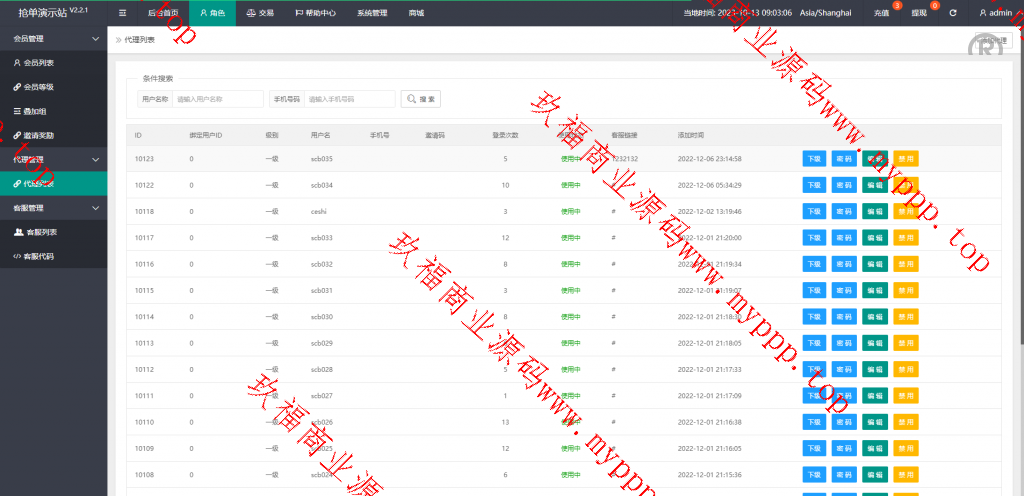1024x496 pixels.
Task: Switch to the 交易 top menu
Action: 260,13
